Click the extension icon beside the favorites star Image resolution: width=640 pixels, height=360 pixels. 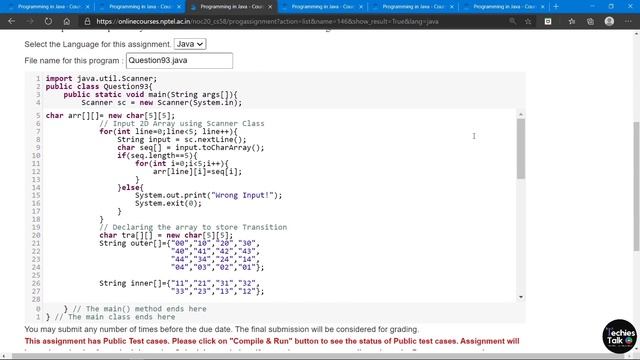[x=548, y=21]
